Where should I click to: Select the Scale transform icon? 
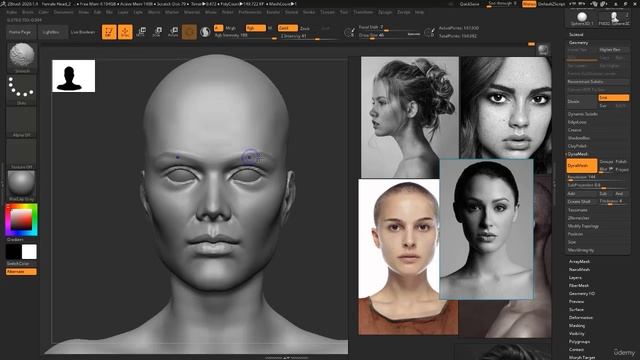coord(157,32)
